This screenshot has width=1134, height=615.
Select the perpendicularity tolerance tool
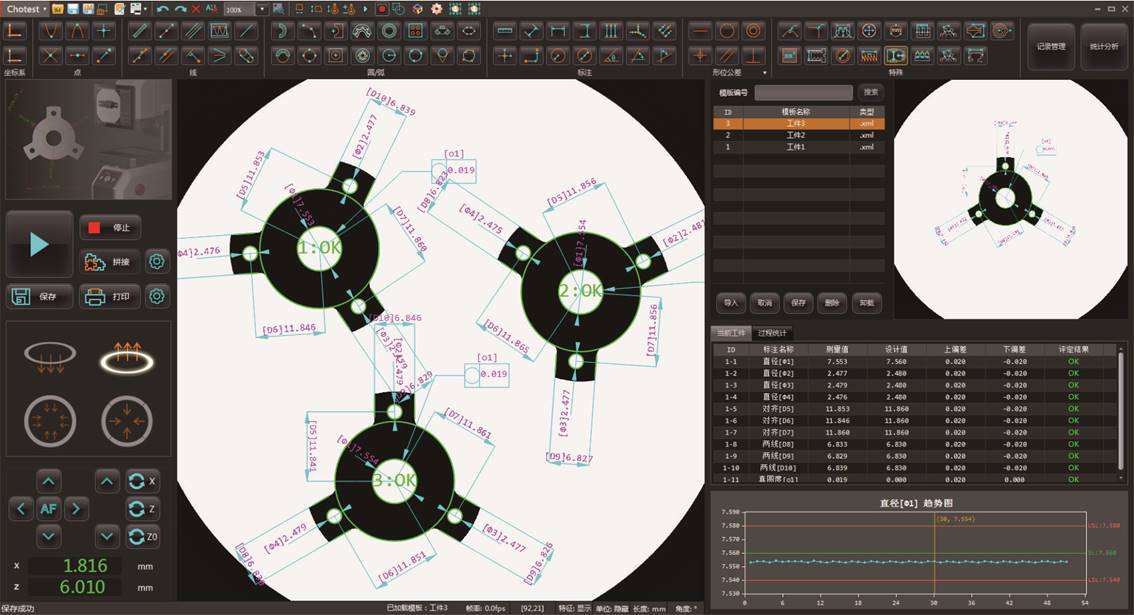click(754, 55)
